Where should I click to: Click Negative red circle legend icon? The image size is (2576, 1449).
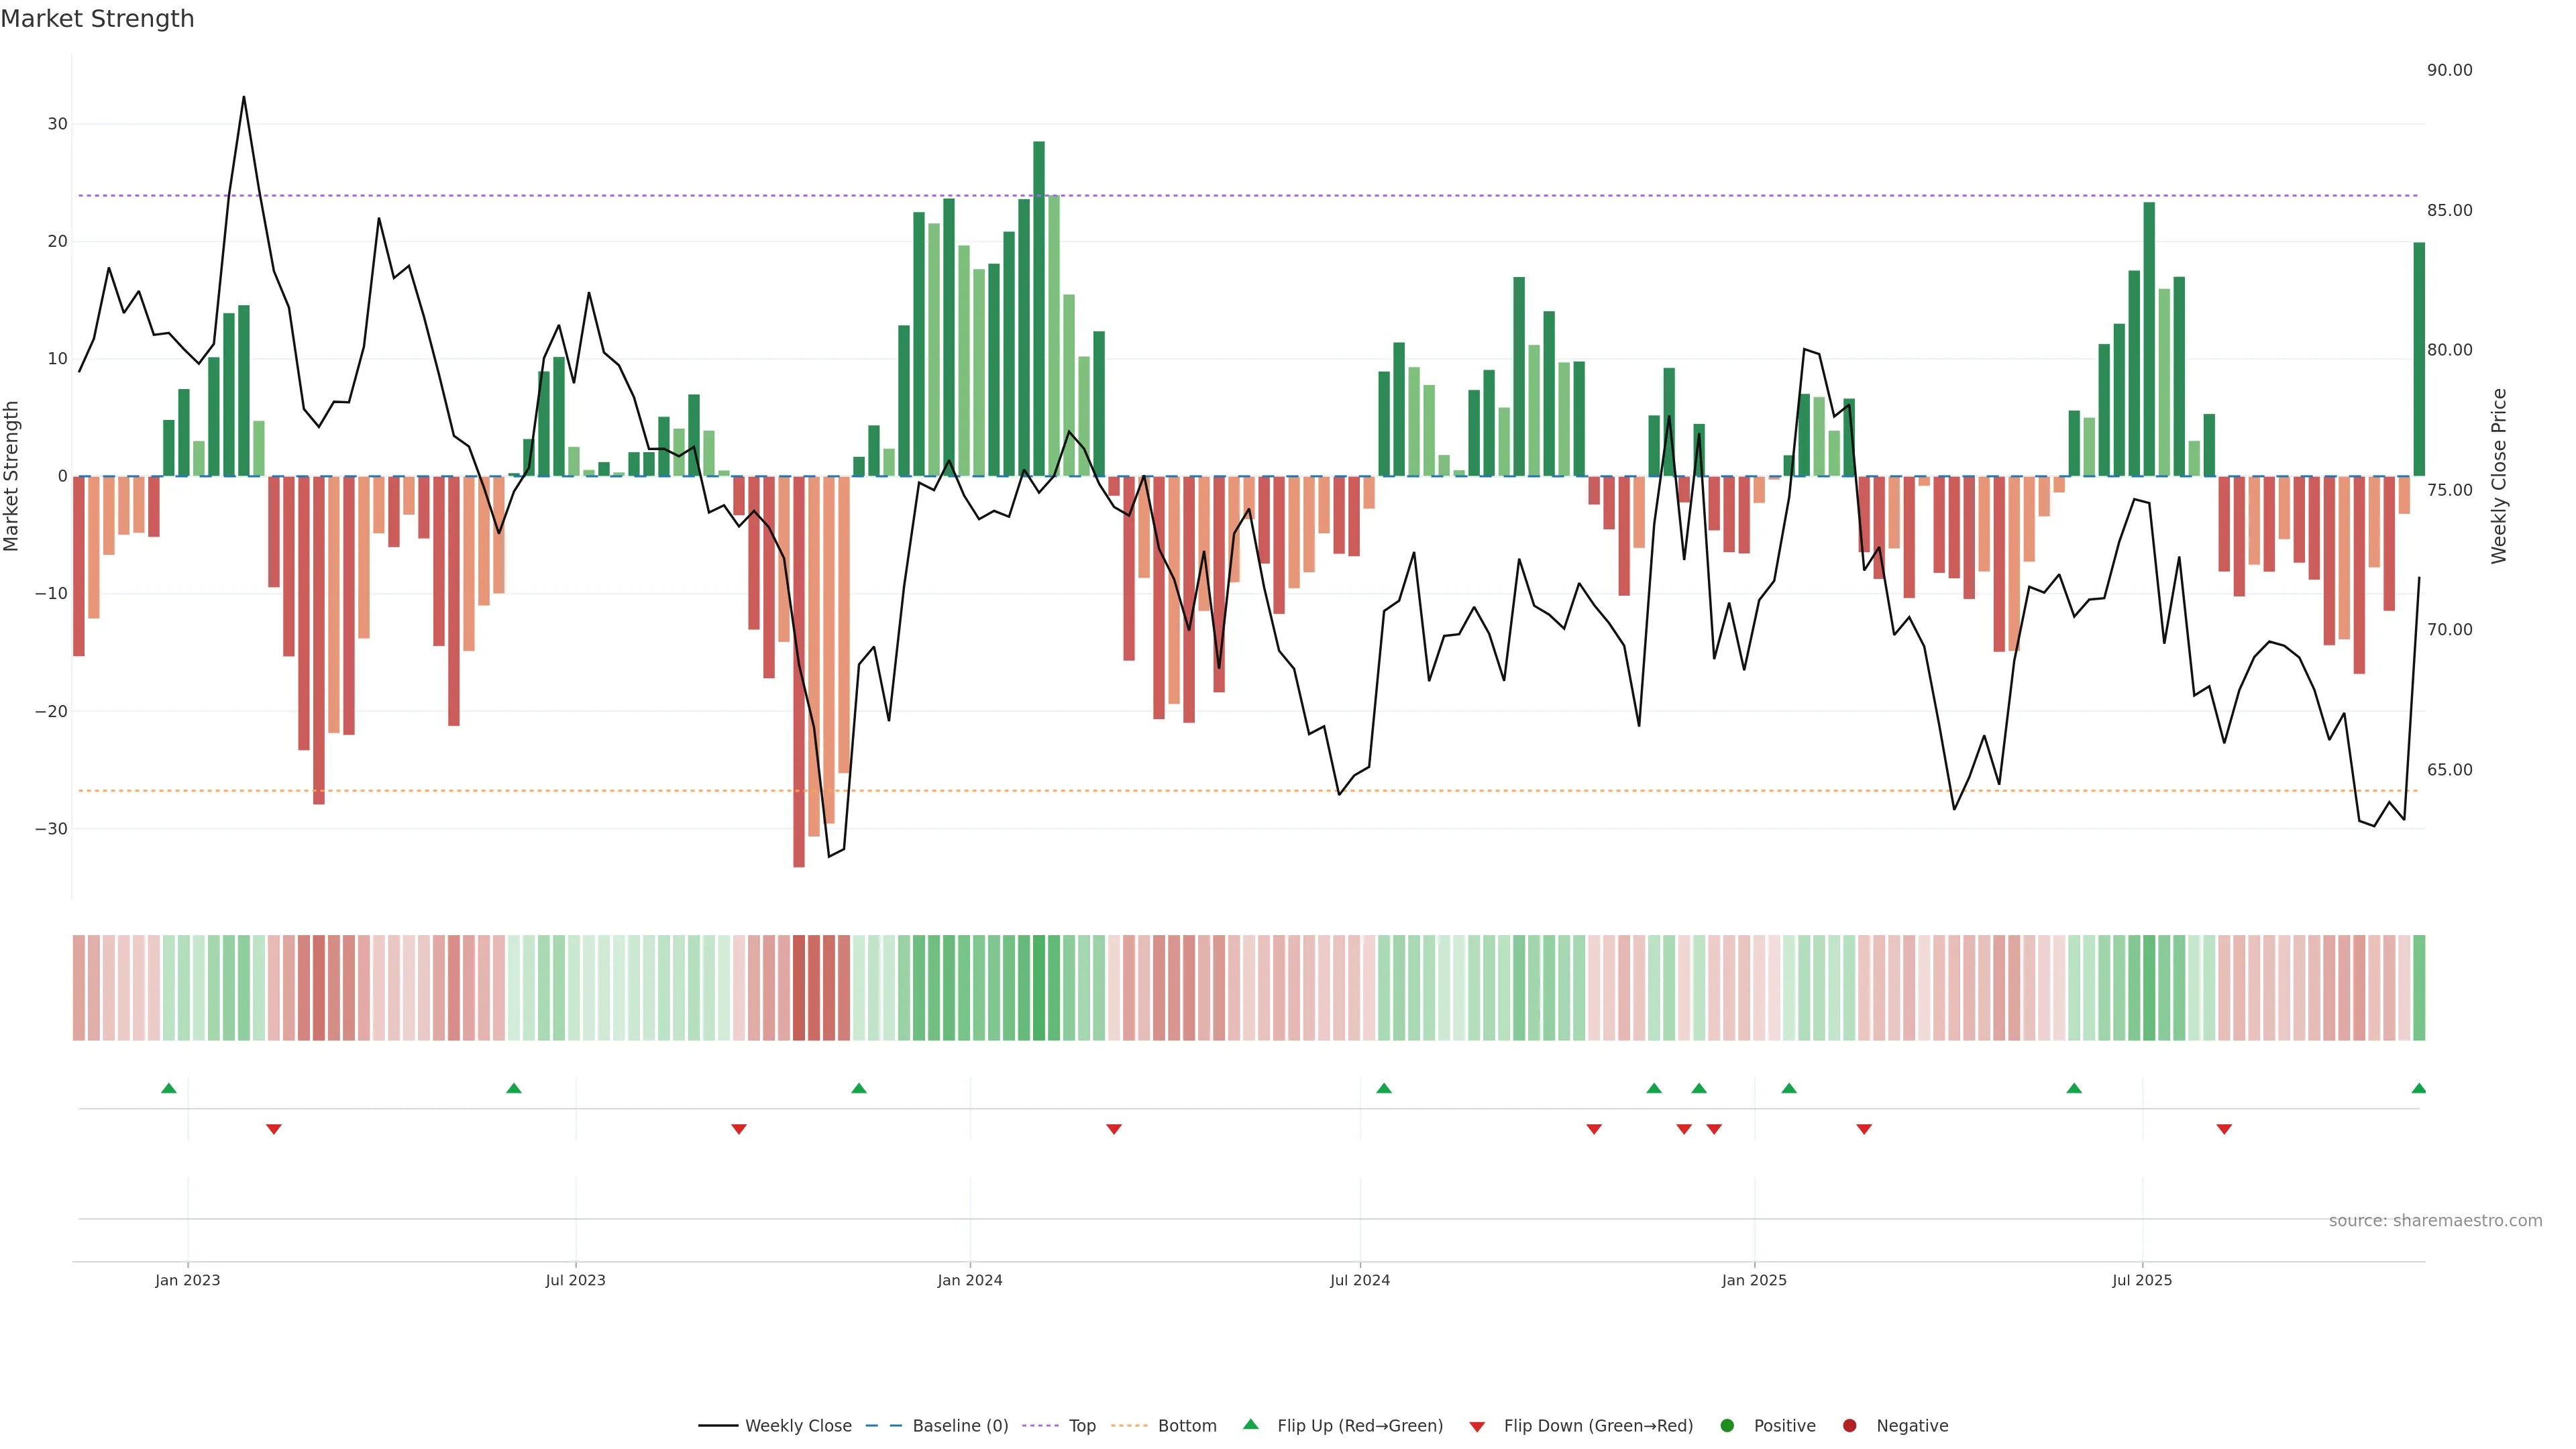1849,1426
